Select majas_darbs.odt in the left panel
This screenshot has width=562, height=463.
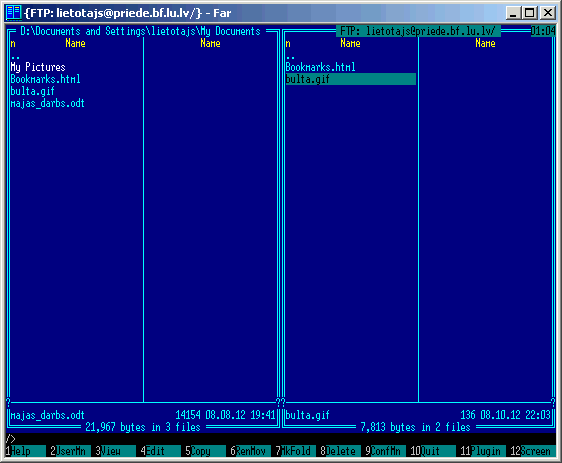pos(47,103)
